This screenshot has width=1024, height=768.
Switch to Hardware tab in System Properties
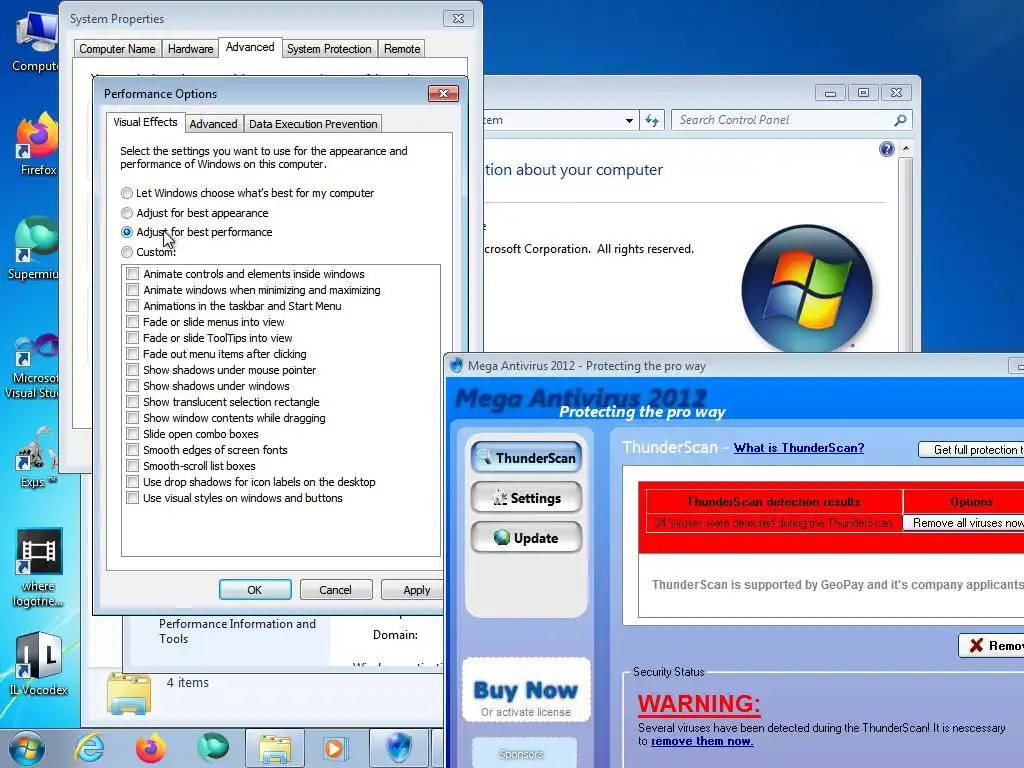190,49
